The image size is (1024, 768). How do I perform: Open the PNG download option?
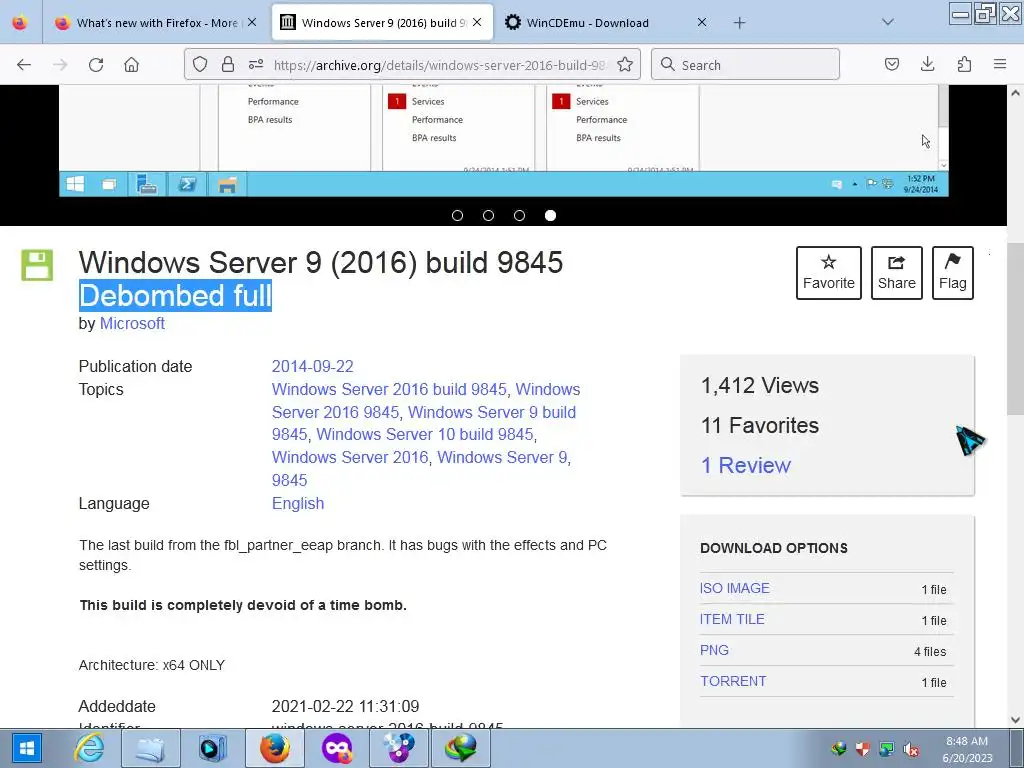click(714, 650)
